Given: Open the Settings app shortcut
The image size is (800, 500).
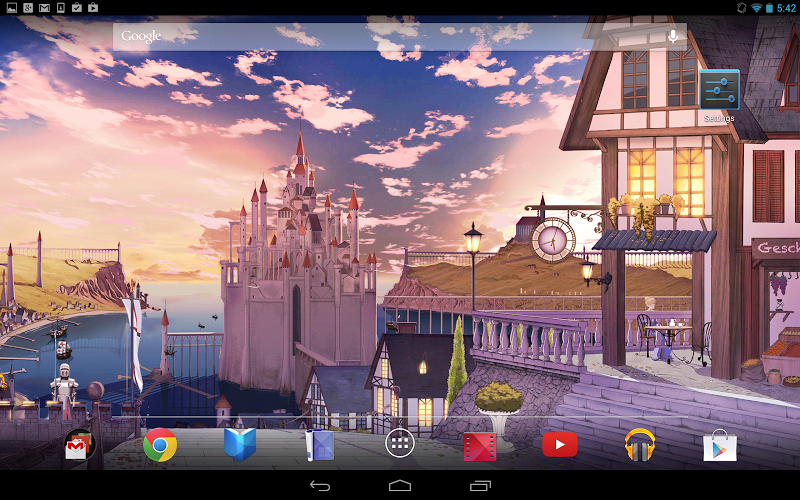Looking at the screenshot, I should point(719,95).
